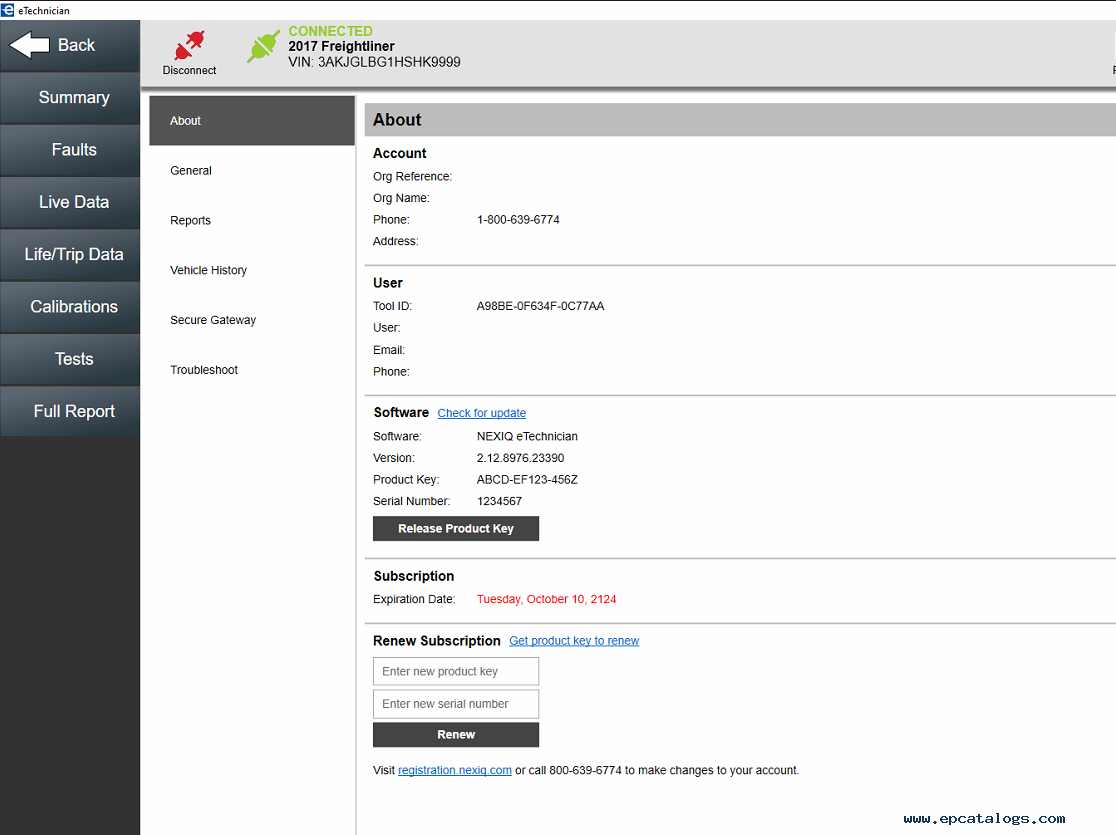Click the version number 2.12.8976.23390
The width and height of the screenshot is (1116, 835).
click(x=520, y=458)
